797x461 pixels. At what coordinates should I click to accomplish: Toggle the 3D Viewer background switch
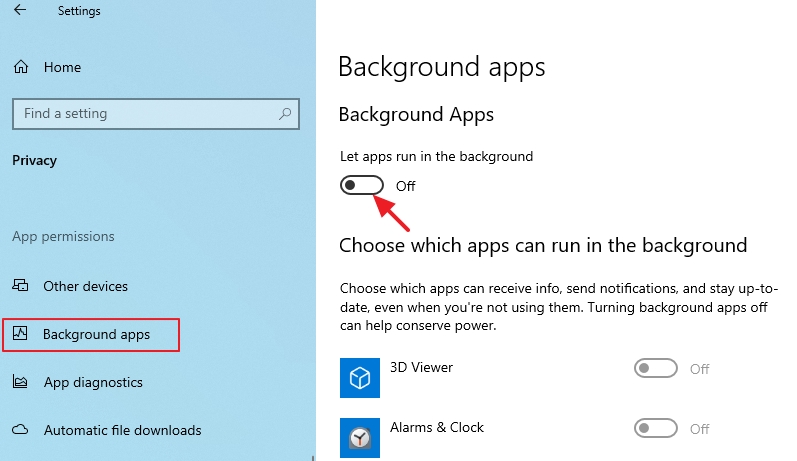(655, 368)
